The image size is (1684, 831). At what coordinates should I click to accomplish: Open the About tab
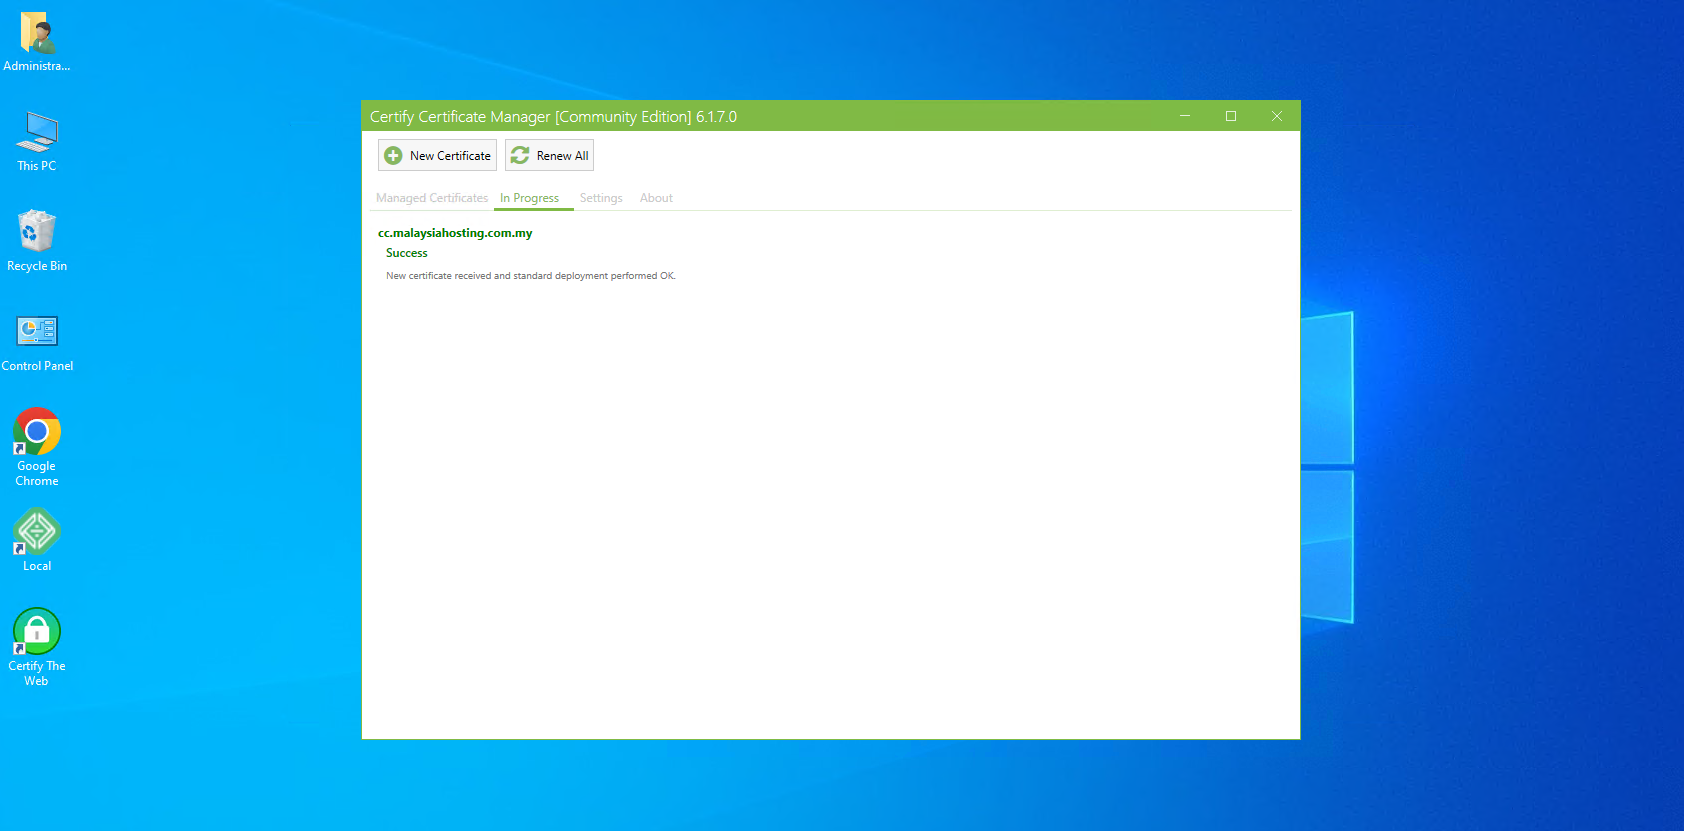pos(656,198)
